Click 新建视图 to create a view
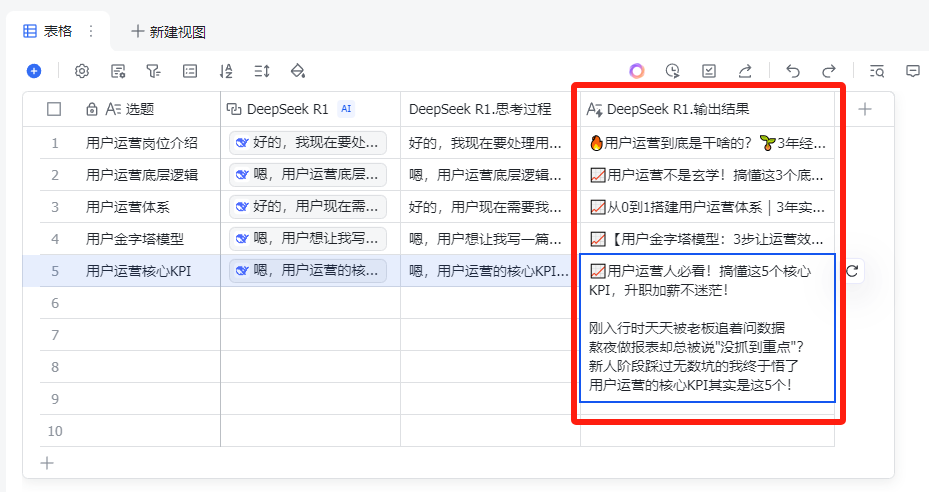 pos(169,32)
